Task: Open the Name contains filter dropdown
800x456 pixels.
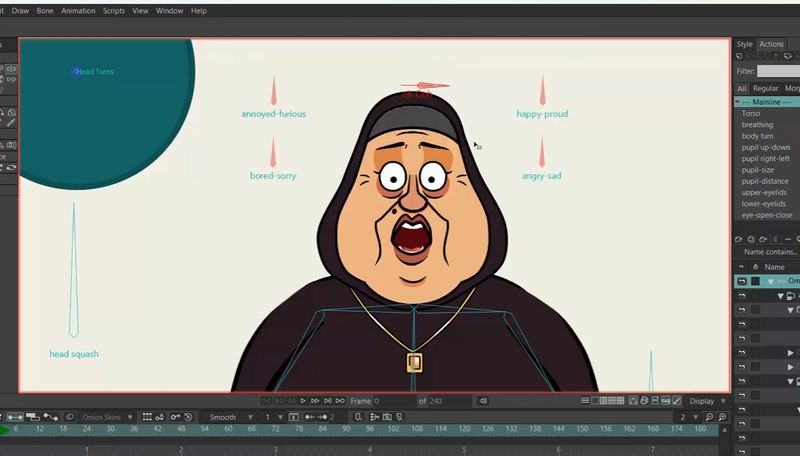Action: 768,252
